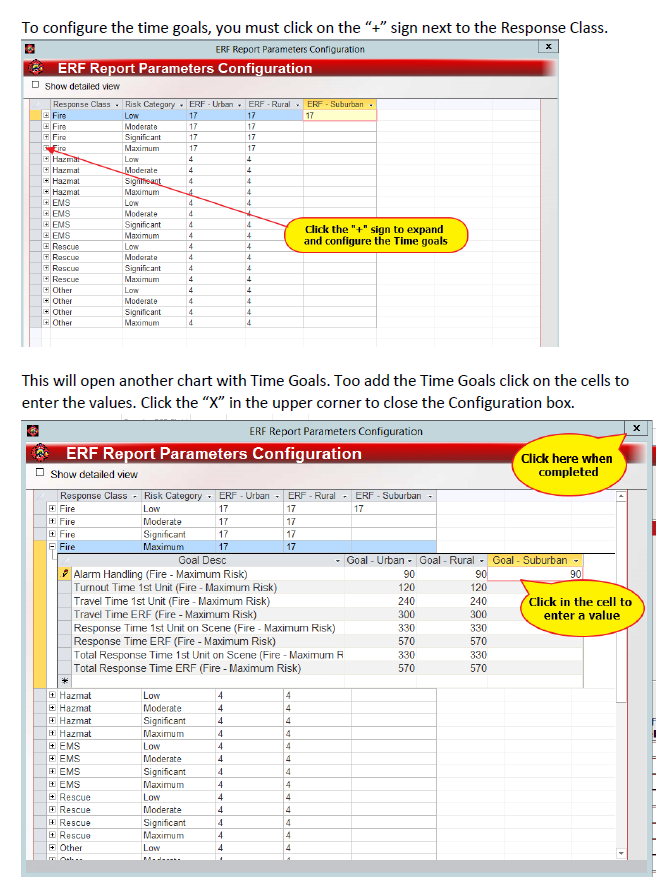Screen dimensions: 671x886
Task: Expand the Fire Low row in lower dialog
Action: click(52, 508)
